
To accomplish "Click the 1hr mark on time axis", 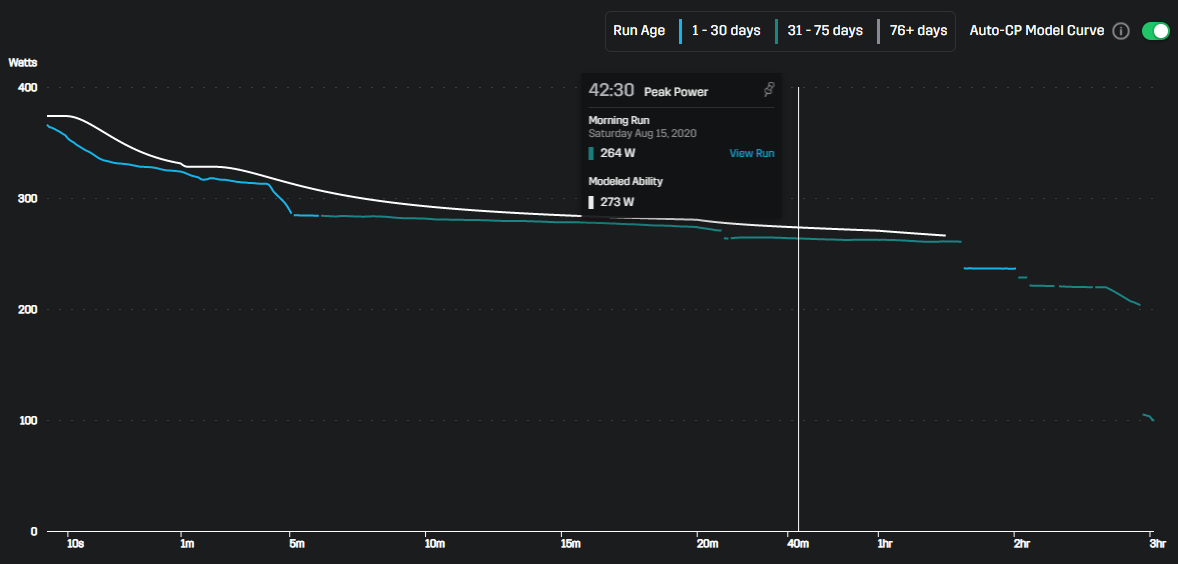I will click(x=883, y=544).
